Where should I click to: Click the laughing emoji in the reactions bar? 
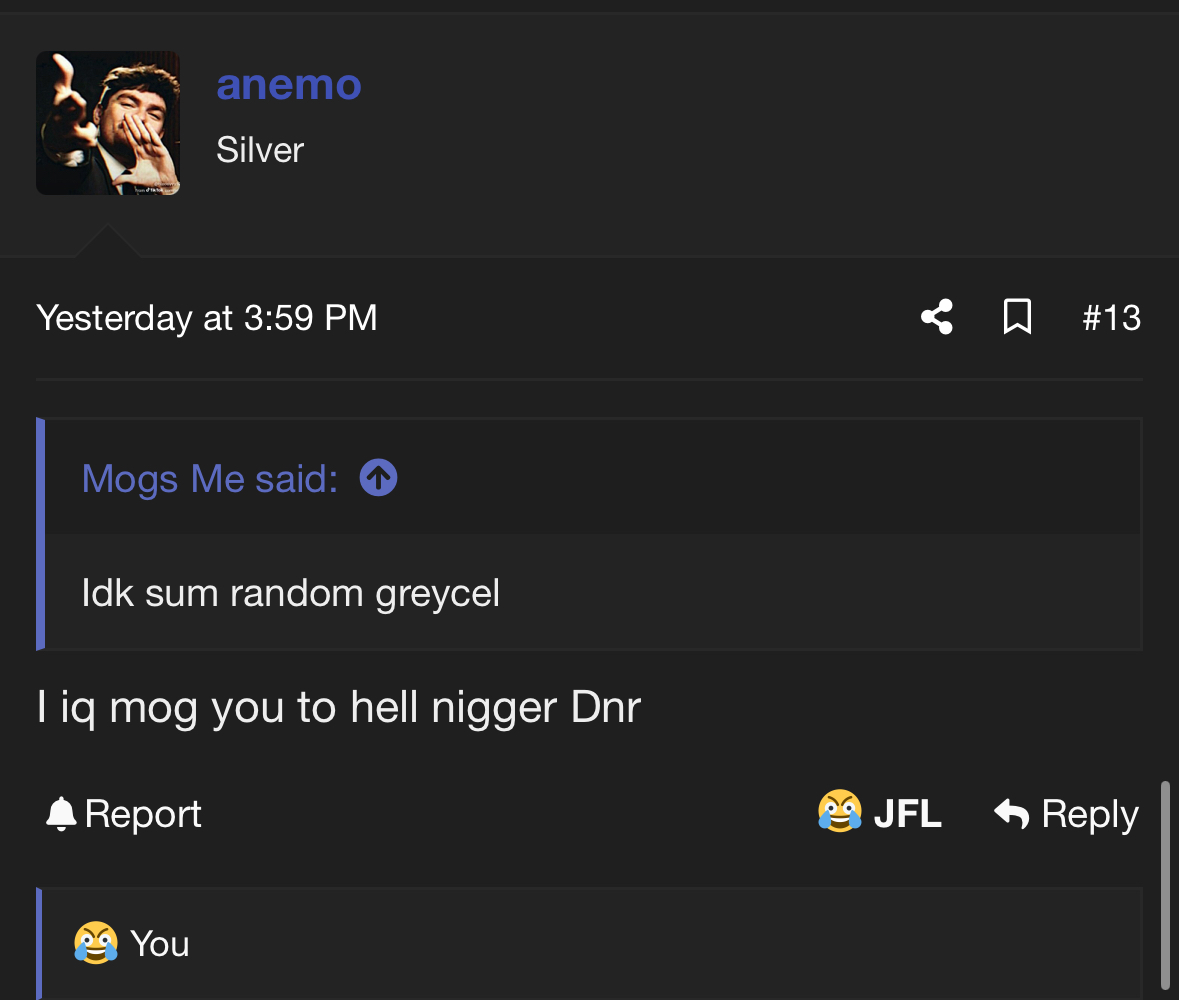pyautogui.click(x=95, y=943)
